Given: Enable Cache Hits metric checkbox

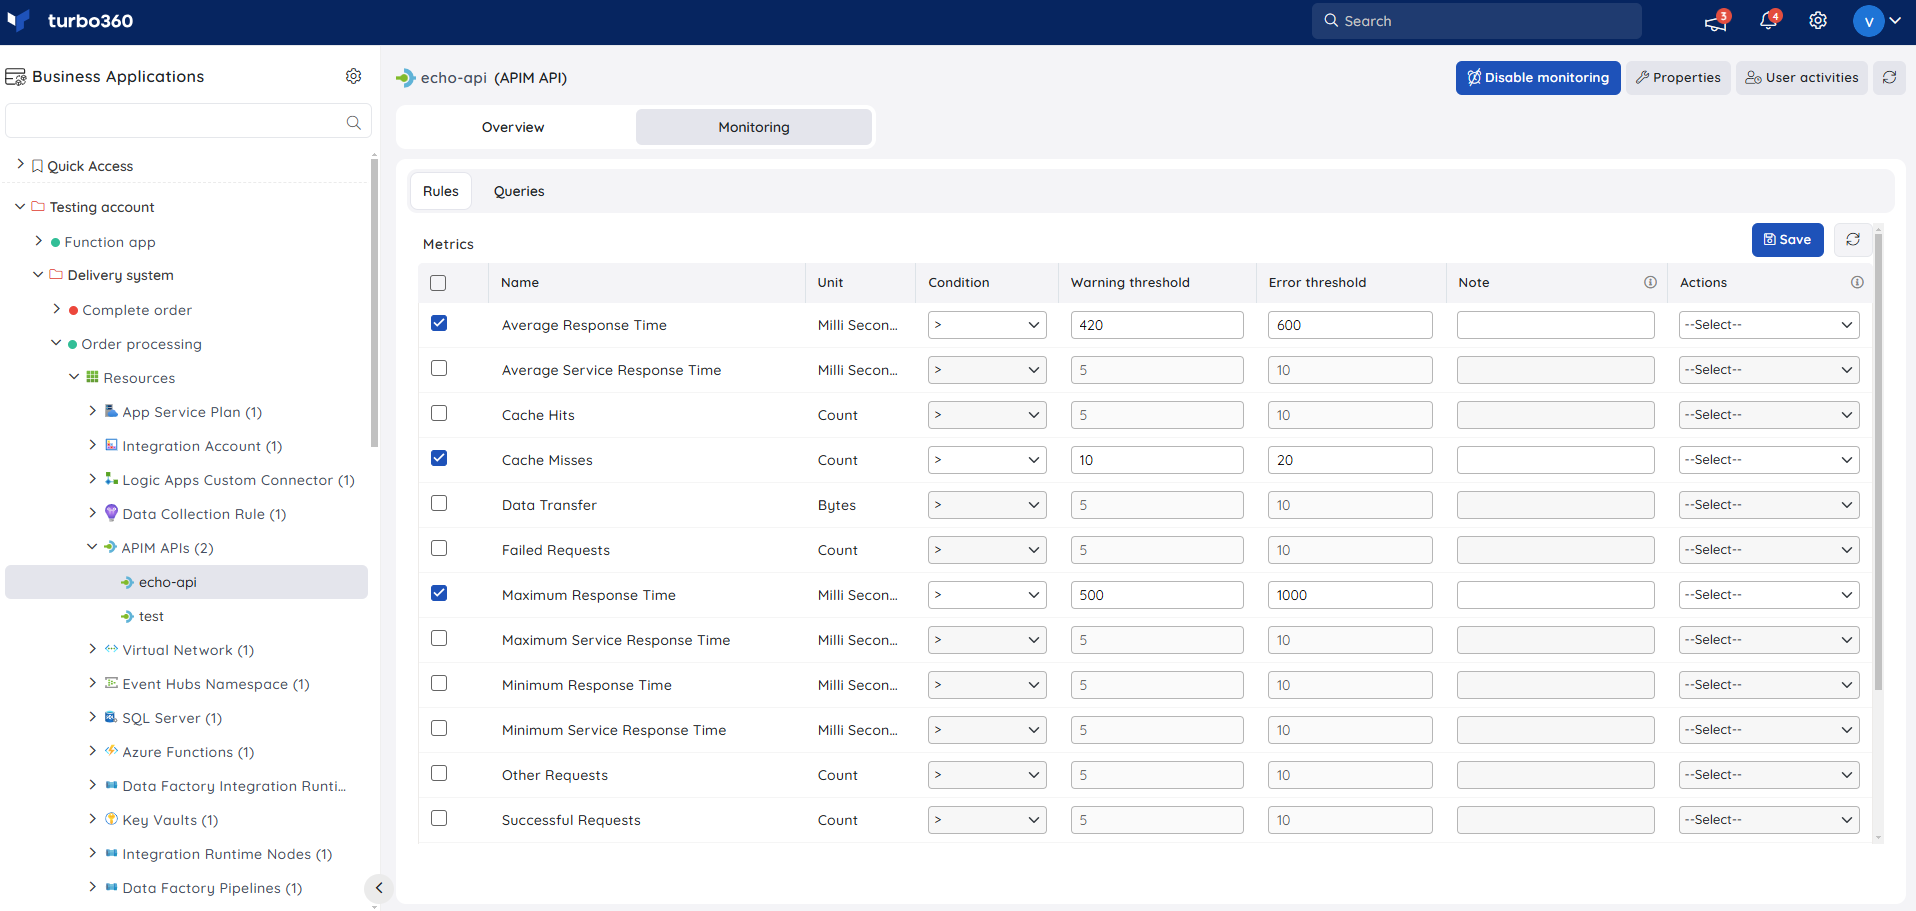Looking at the screenshot, I should pyautogui.click(x=439, y=413).
